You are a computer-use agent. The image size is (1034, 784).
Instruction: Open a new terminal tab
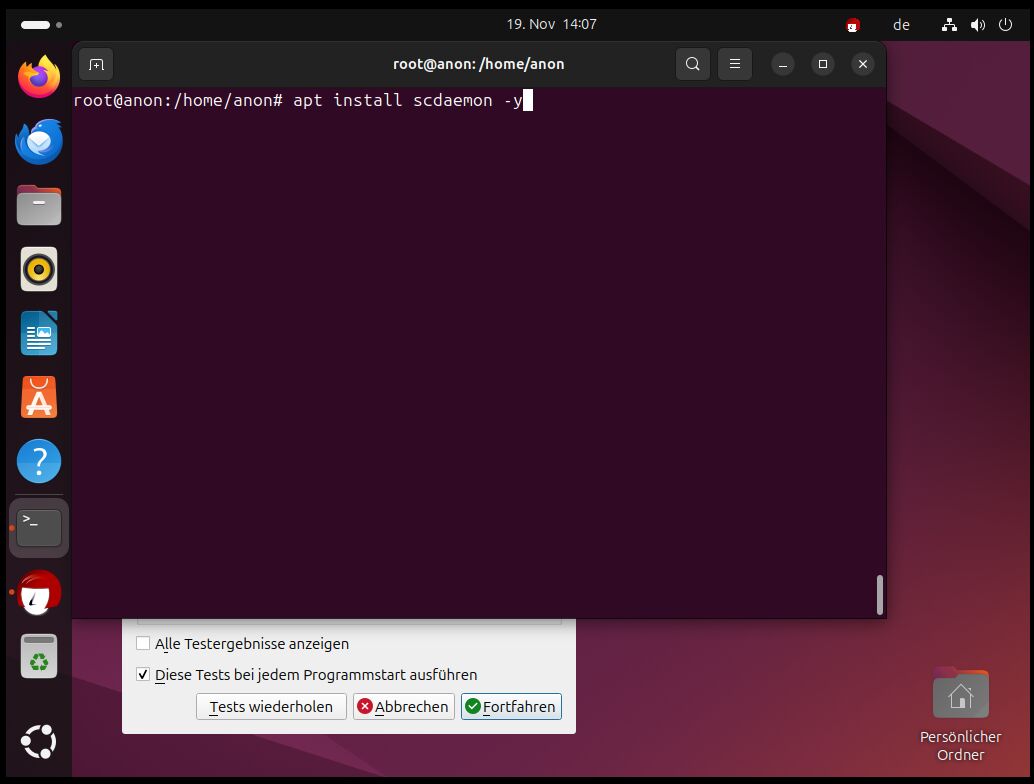coord(96,64)
